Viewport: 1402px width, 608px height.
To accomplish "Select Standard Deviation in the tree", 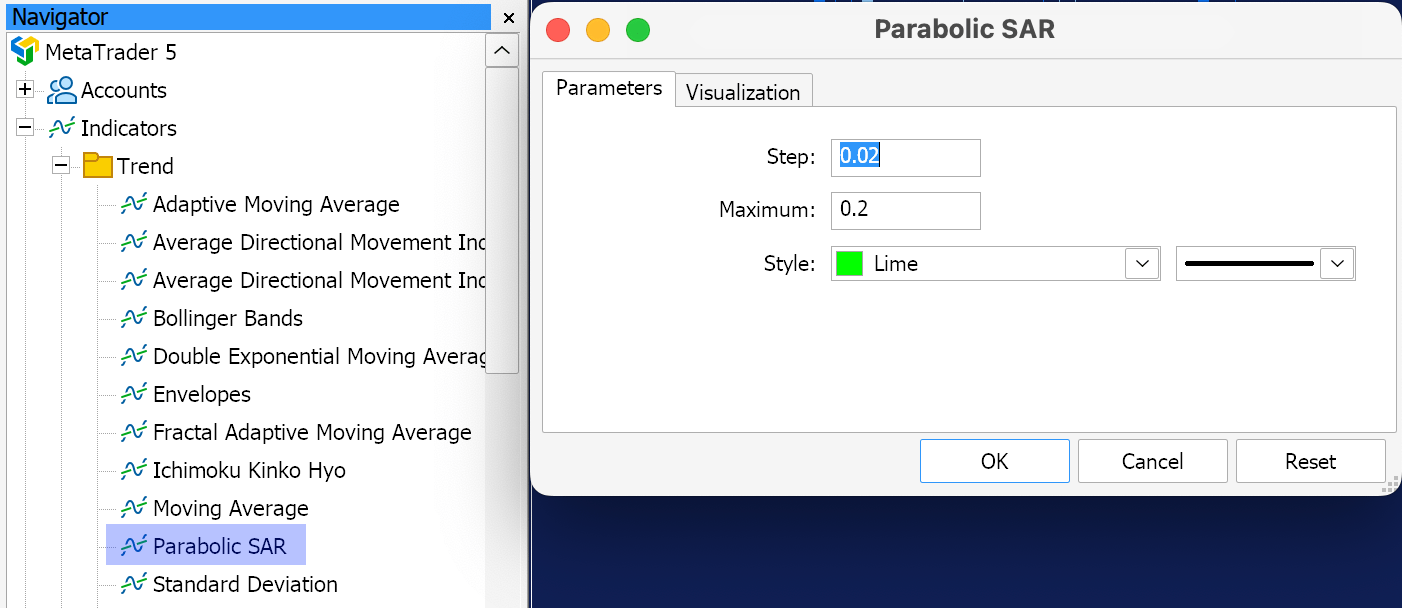I will [x=245, y=584].
